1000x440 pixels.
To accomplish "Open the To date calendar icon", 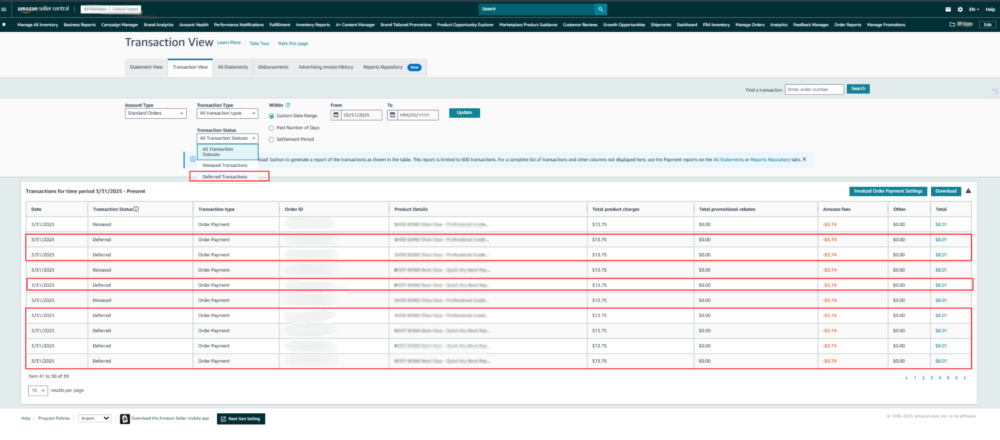I will coord(392,115).
